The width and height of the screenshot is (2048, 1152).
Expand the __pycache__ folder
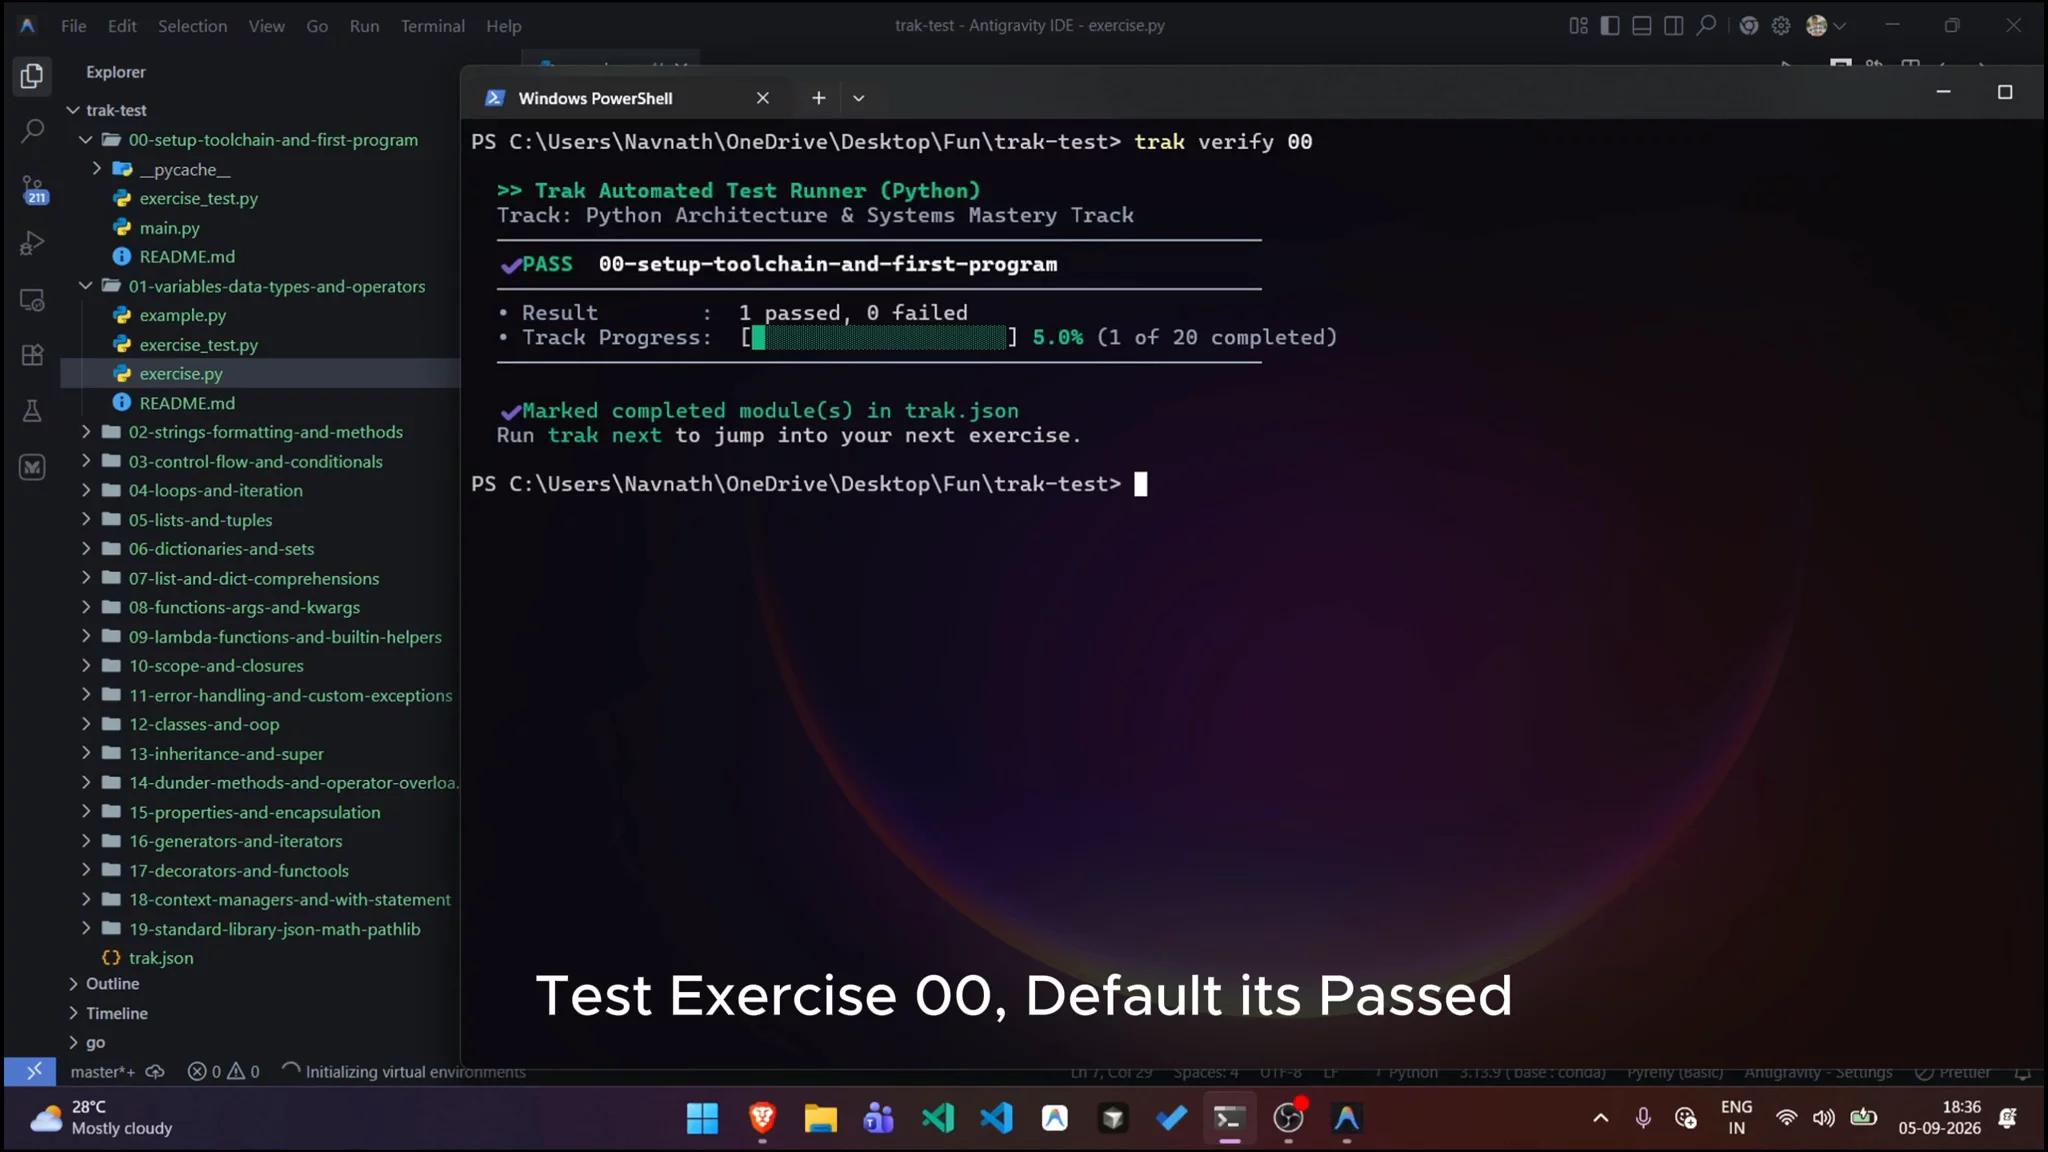pos(97,169)
